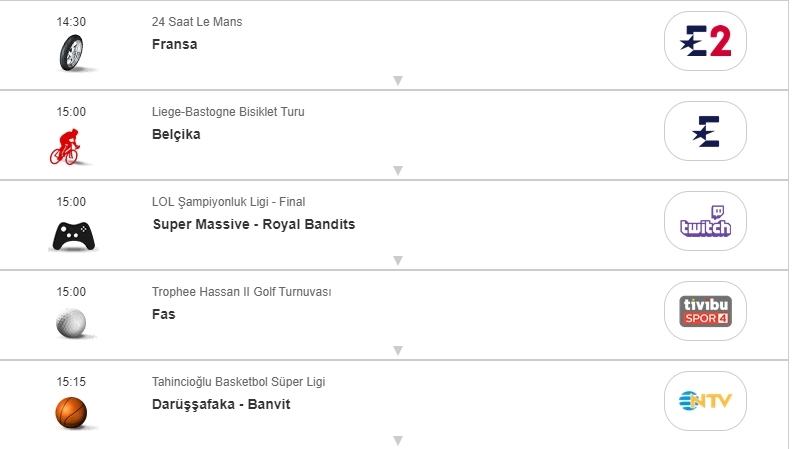
Task: Open the Eurosport 2 channel logo
Action: coord(705,41)
